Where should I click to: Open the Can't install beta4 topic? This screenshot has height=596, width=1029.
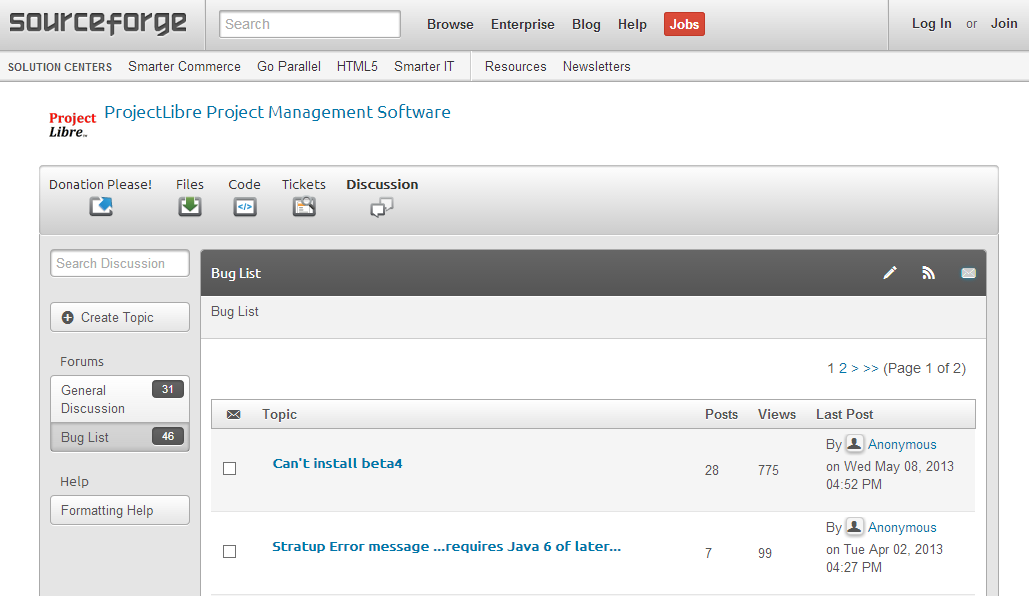click(x=337, y=463)
